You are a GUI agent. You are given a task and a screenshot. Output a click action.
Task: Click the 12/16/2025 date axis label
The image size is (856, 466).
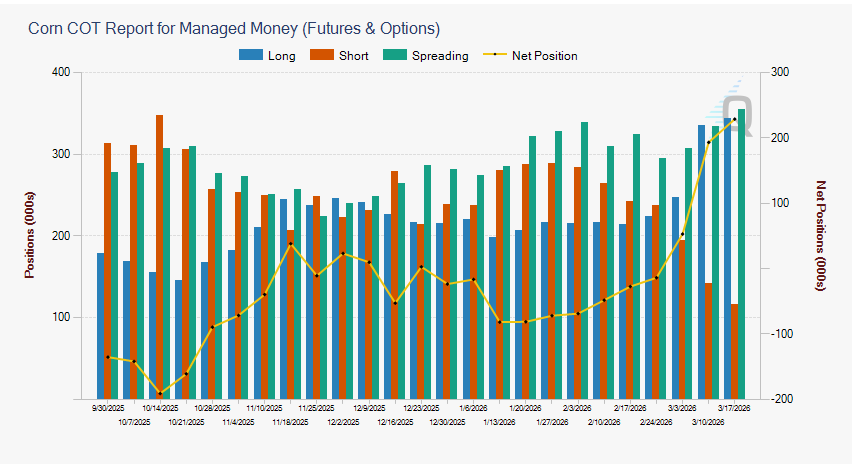[395, 422]
